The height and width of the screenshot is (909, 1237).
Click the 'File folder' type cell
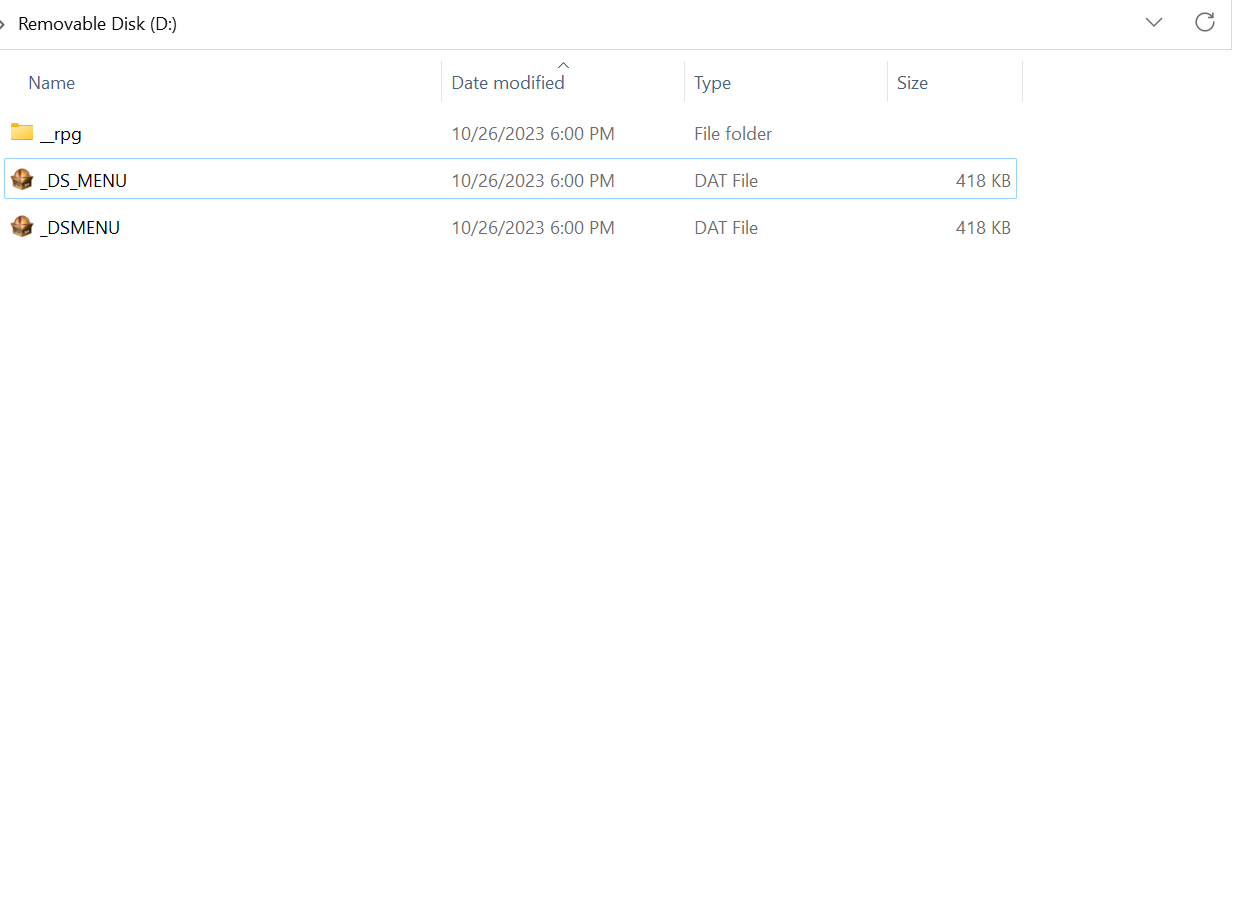[733, 134]
